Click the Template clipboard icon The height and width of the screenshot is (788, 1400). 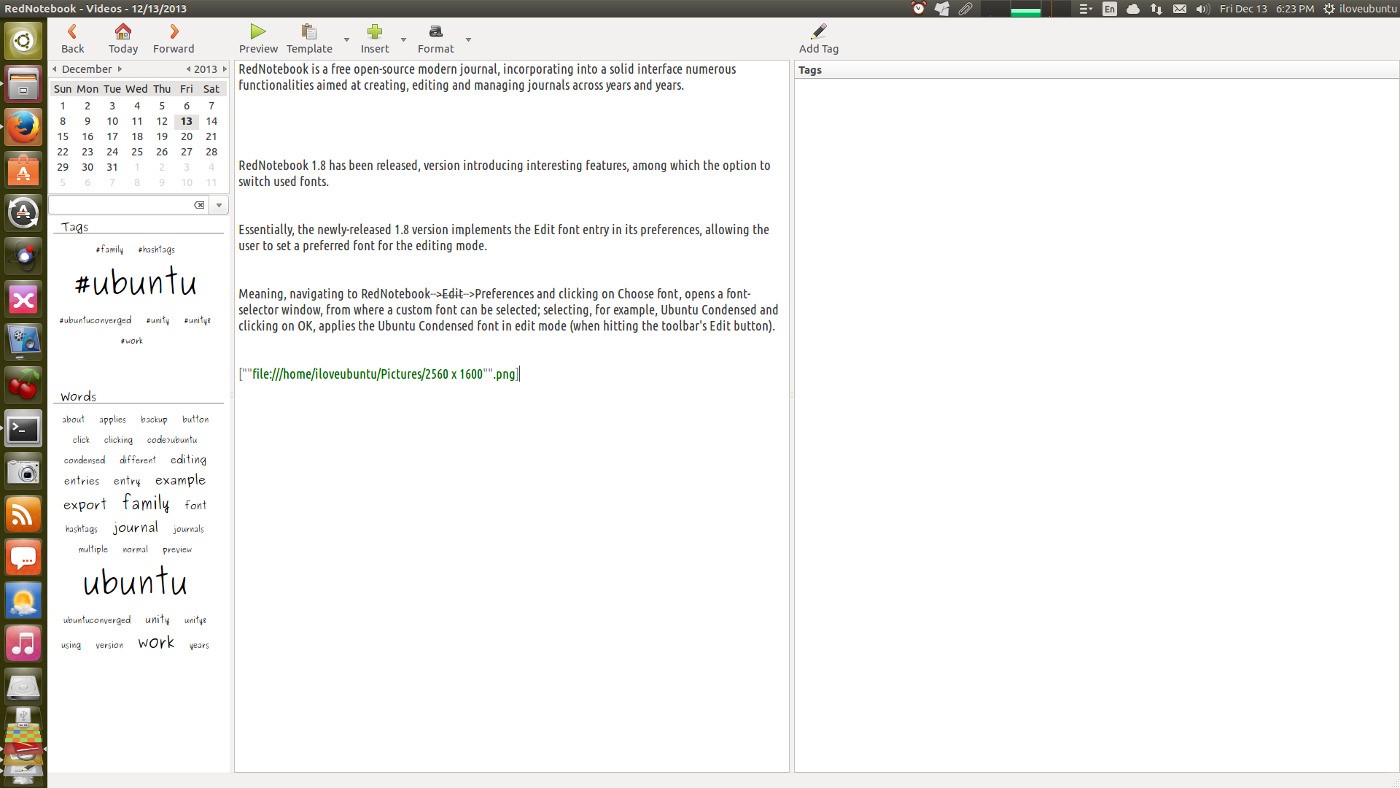(x=309, y=32)
